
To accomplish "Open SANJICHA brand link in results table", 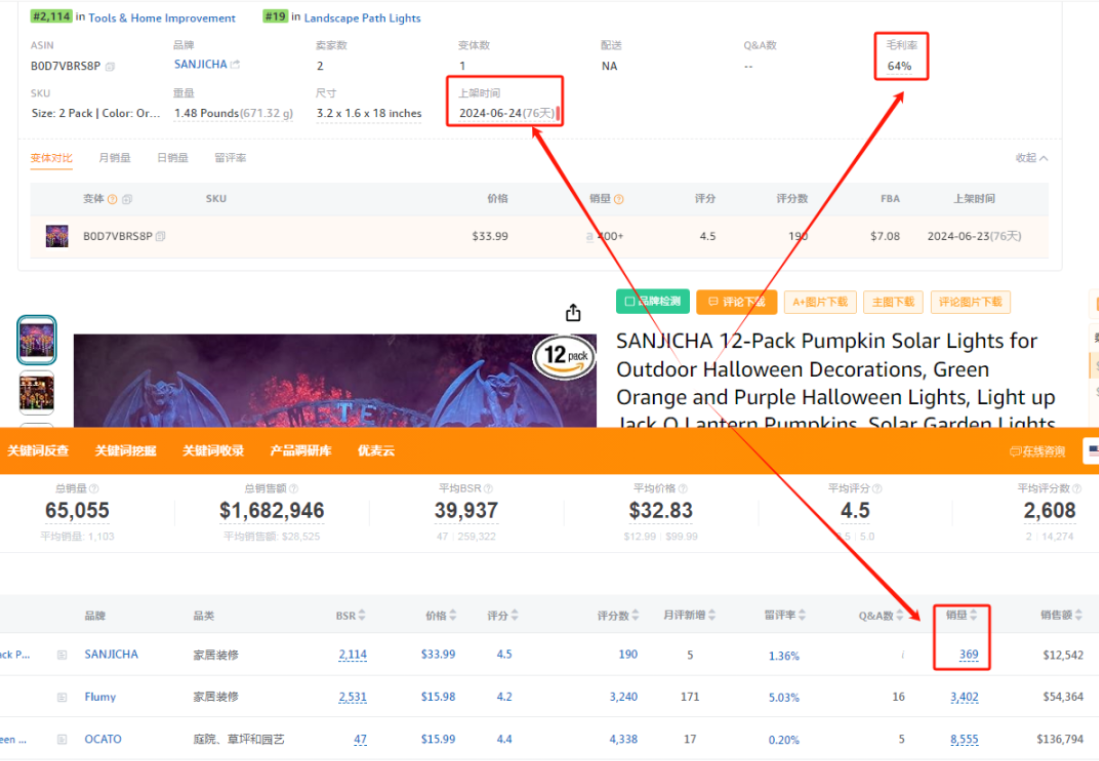I will 111,654.
